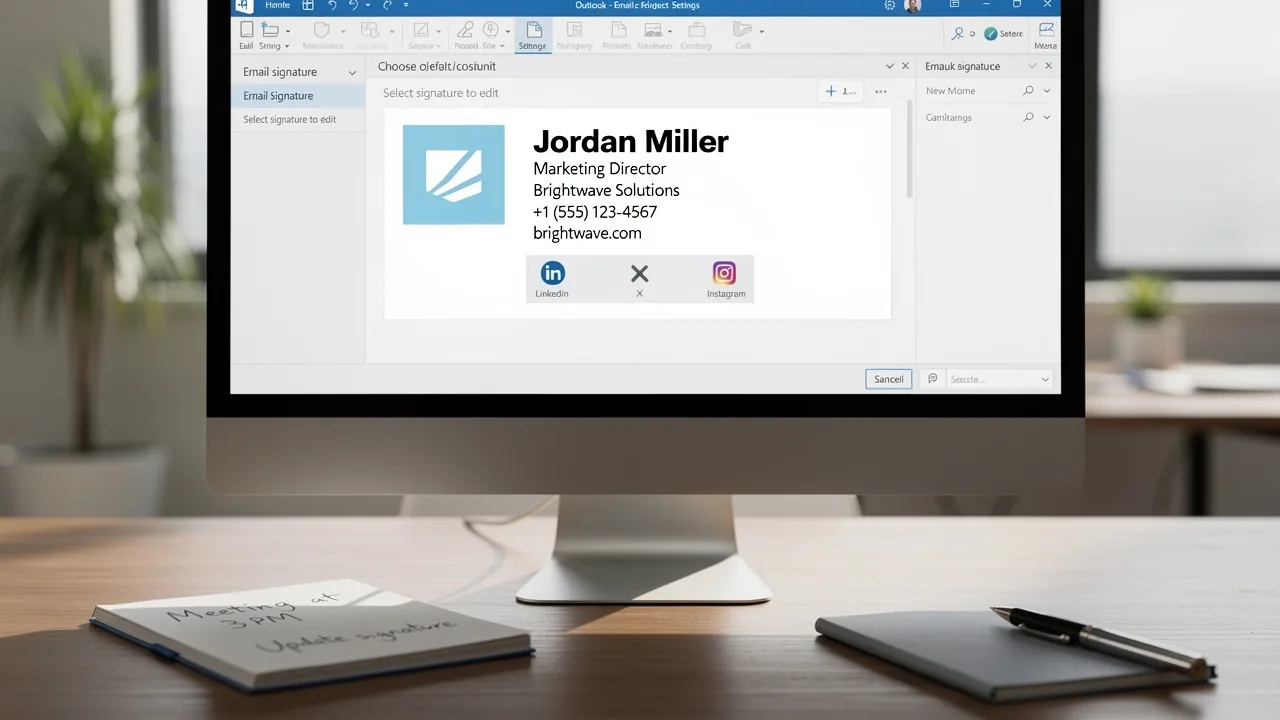Open dropdown arrow beside folder Cat icon

[762, 32]
